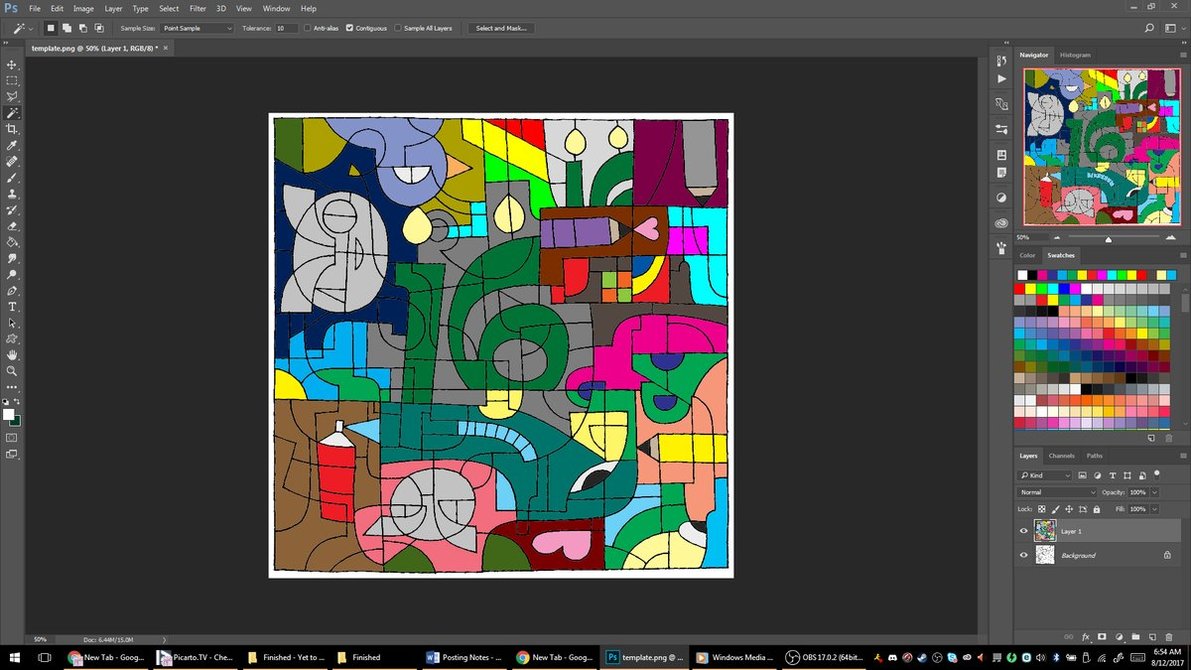Hide Layer 1 with its eye icon
Screen dimensions: 1191x670
click(1023, 531)
